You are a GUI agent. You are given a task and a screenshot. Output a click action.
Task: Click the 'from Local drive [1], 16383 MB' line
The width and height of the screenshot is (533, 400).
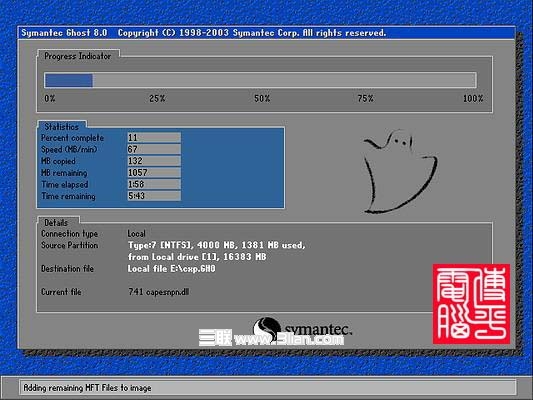(x=197, y=257)
